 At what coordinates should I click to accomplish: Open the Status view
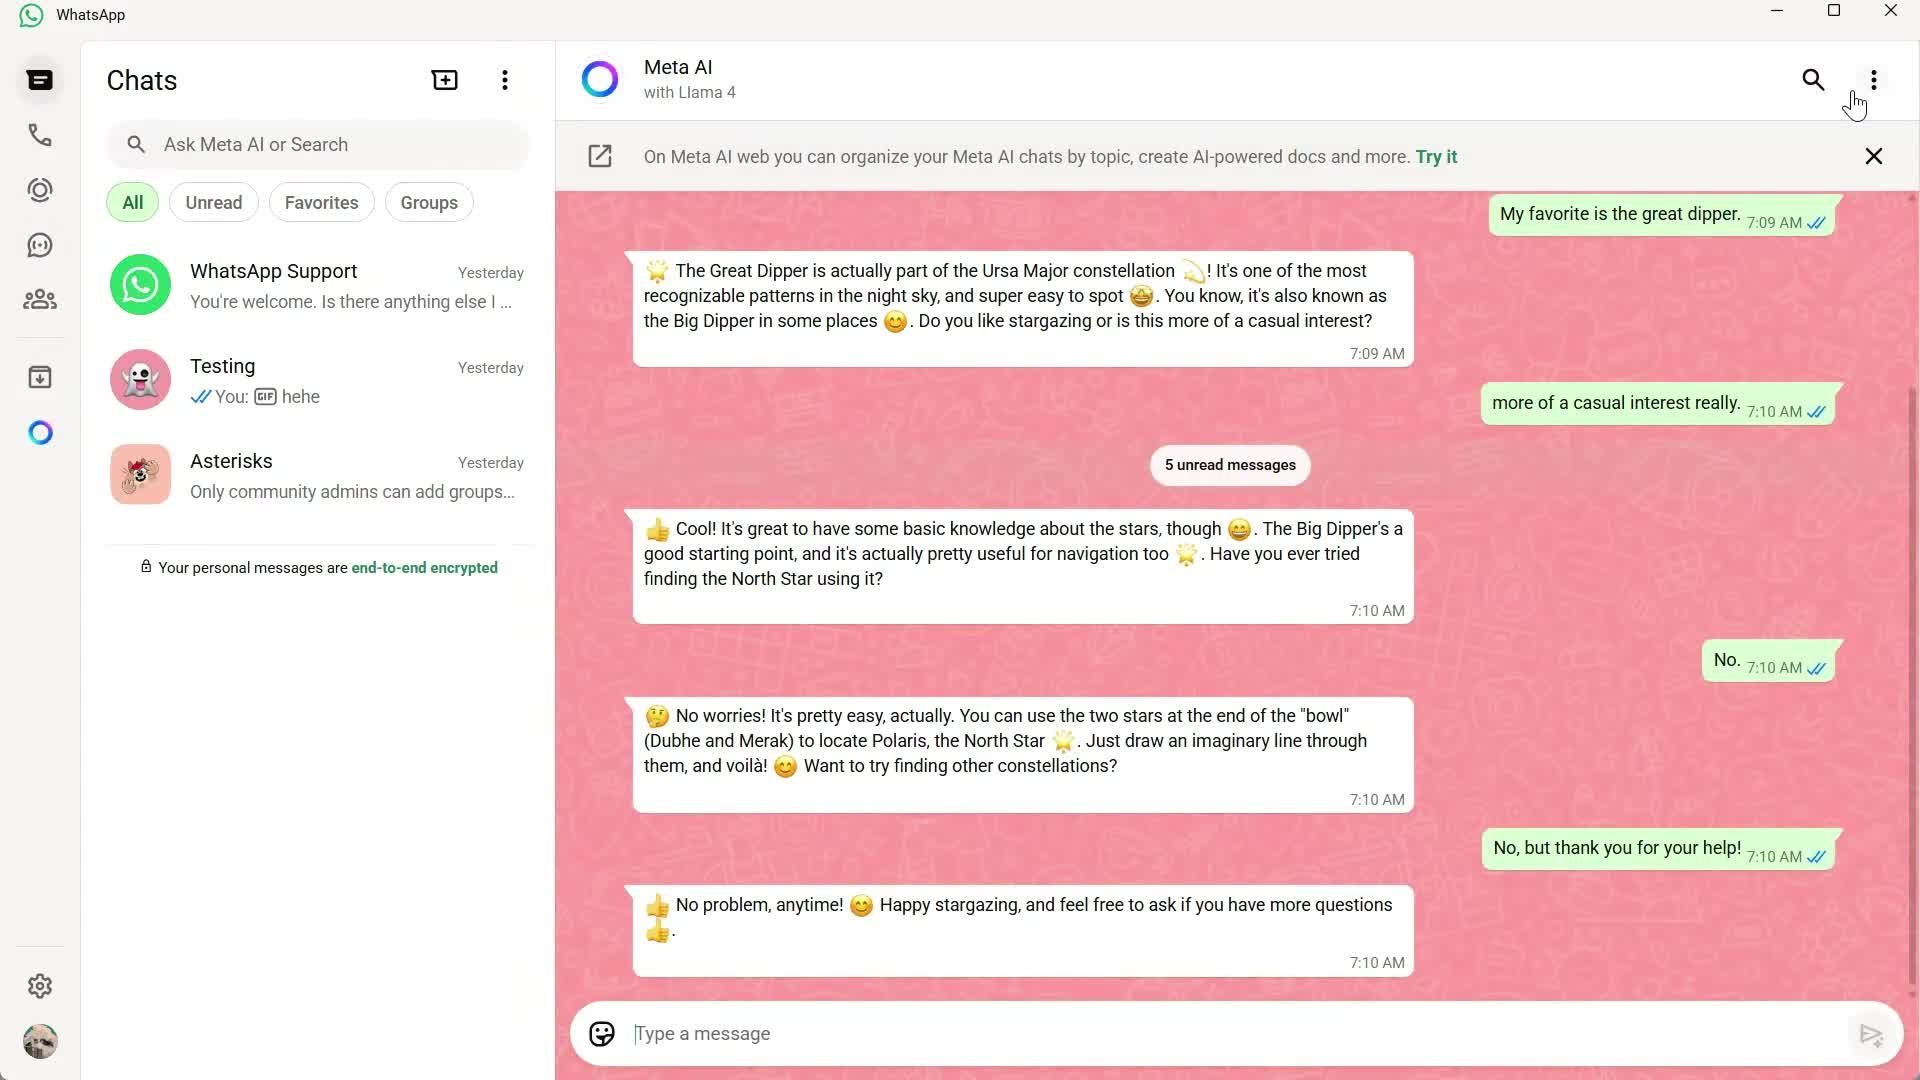tap(40, 190)
